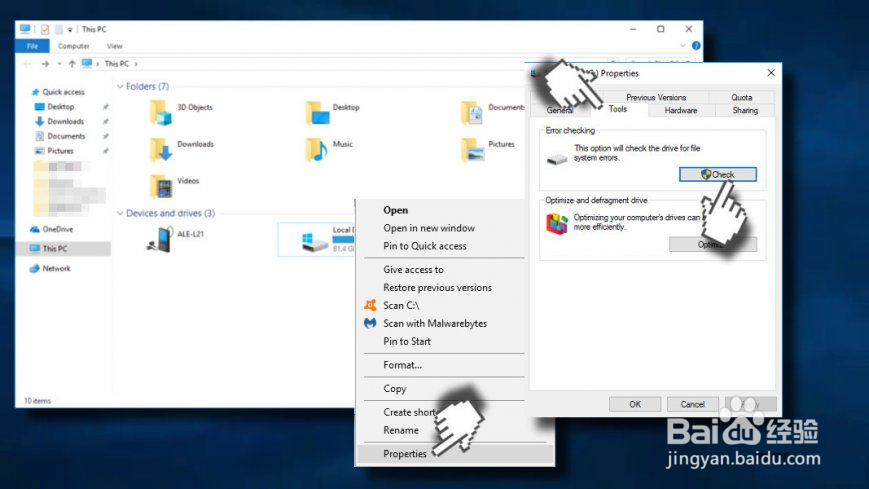Open the Downloads folder in Folders list

tap(161, 150)
